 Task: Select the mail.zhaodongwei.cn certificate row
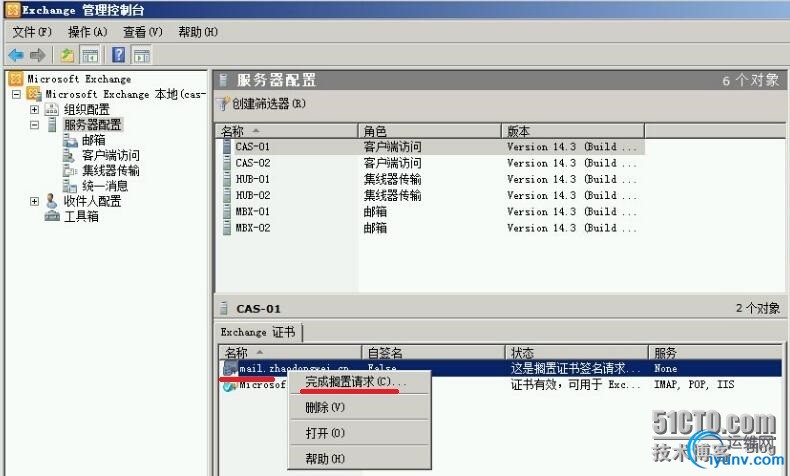pos(501,368)
